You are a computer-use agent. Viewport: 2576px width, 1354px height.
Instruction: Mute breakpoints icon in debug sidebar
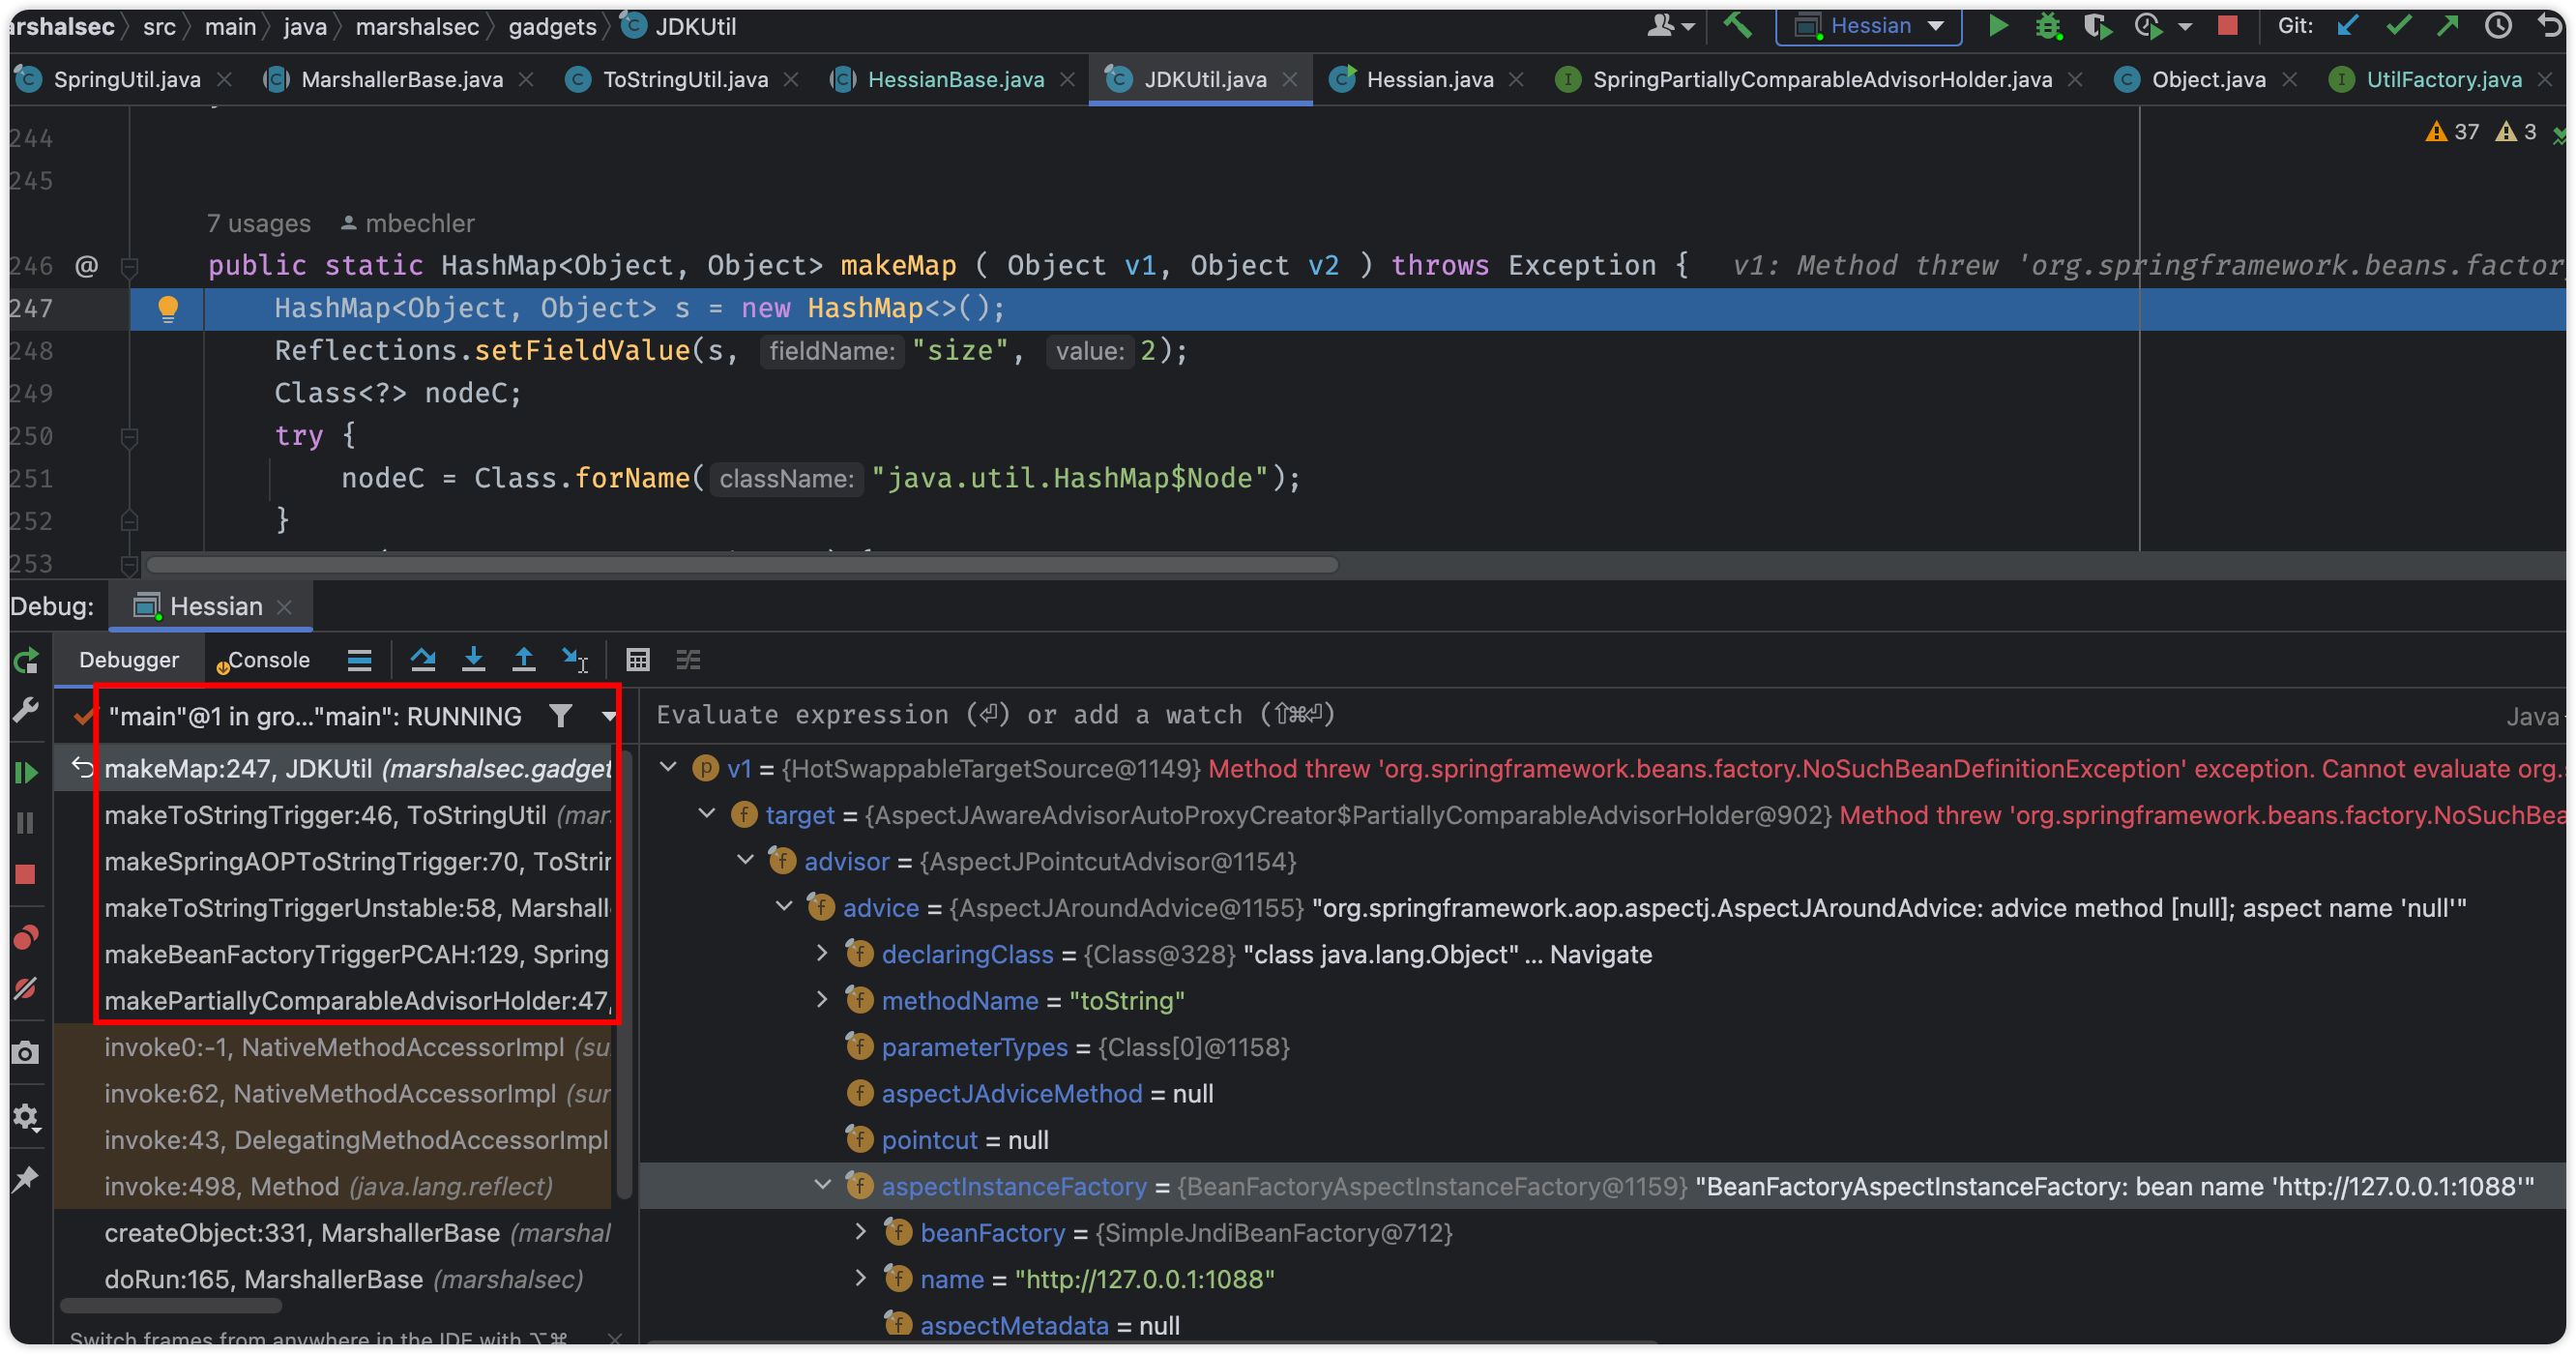(x=26, y=988)
